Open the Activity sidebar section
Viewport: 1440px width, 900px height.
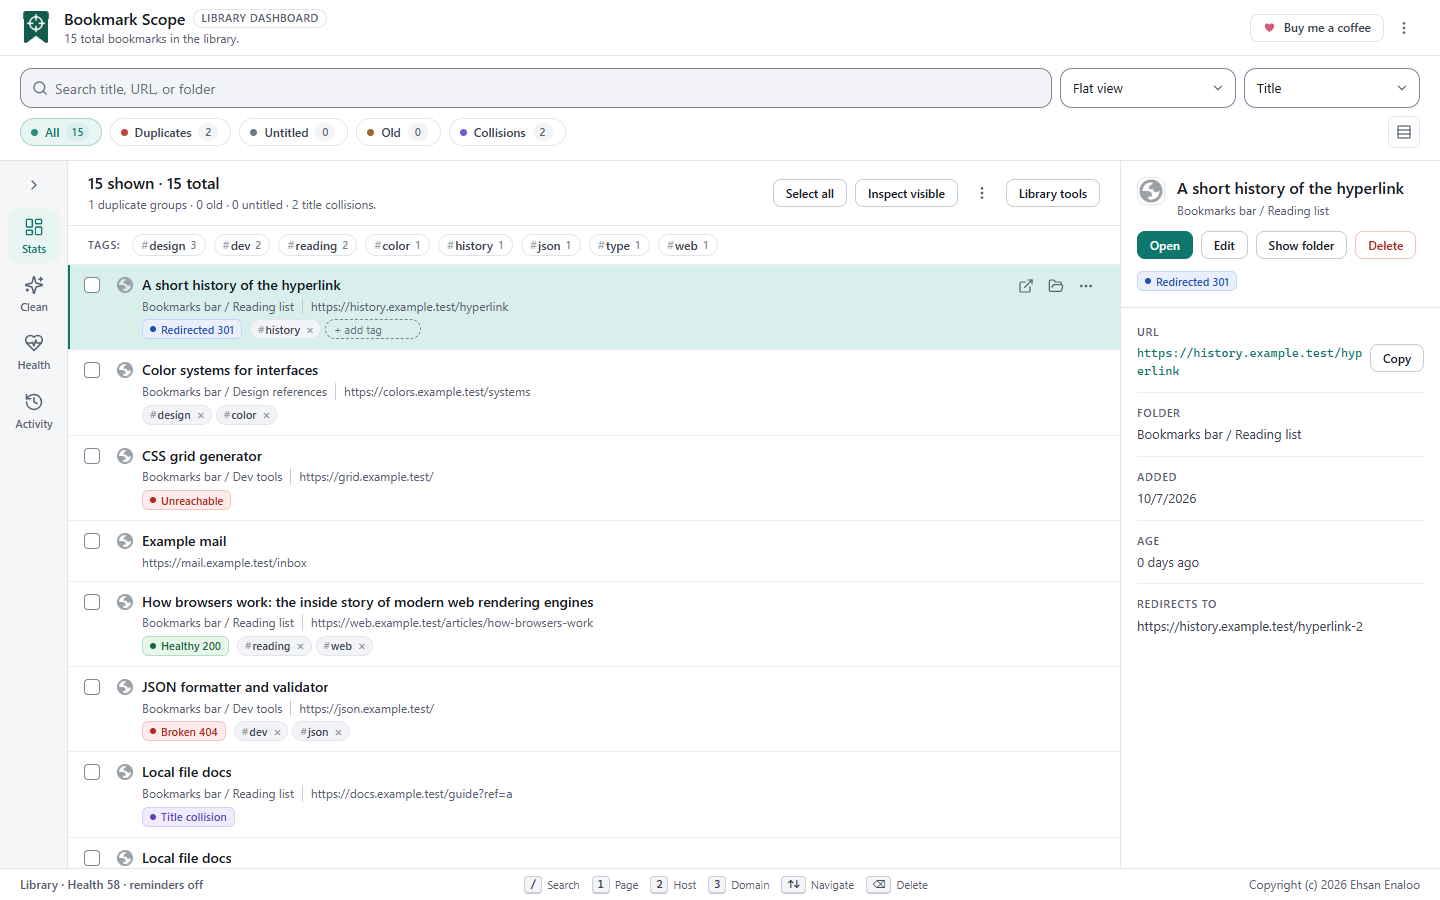(34, 411)
